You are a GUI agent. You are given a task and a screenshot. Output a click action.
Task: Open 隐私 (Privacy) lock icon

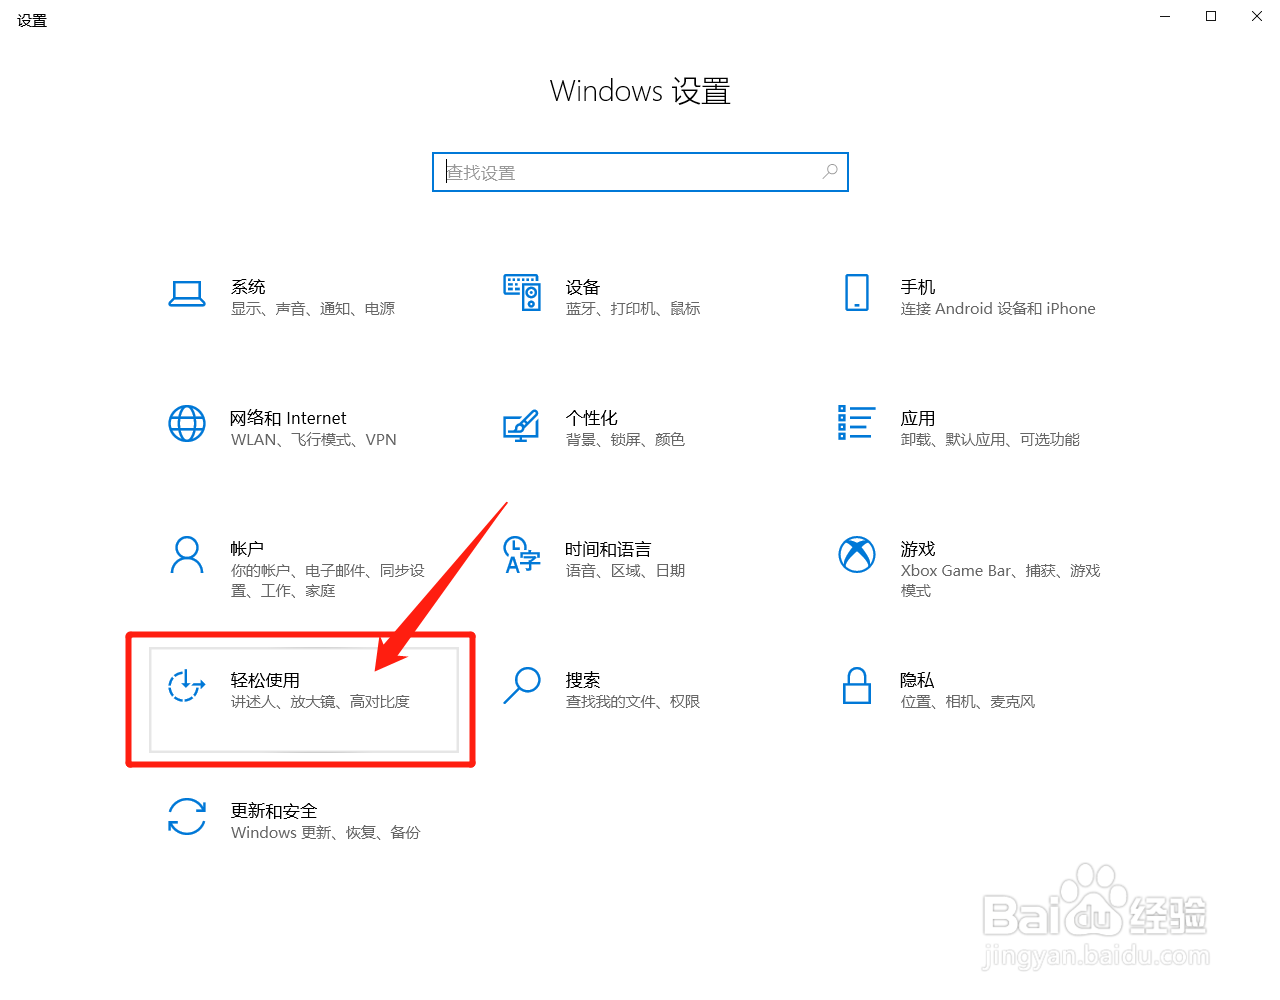click(x=856, y=686)
